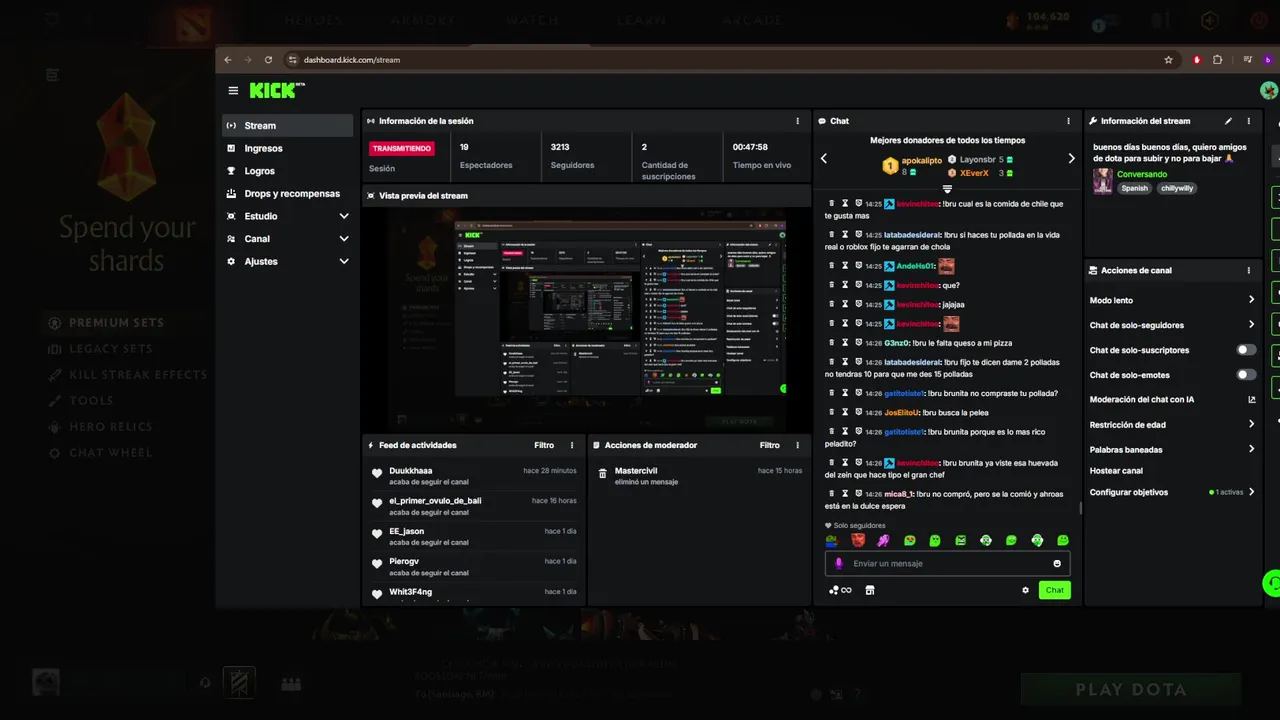Open Drops y recompensas in the sidebar
Screen dimensions: 1280x720
[288, 193]
